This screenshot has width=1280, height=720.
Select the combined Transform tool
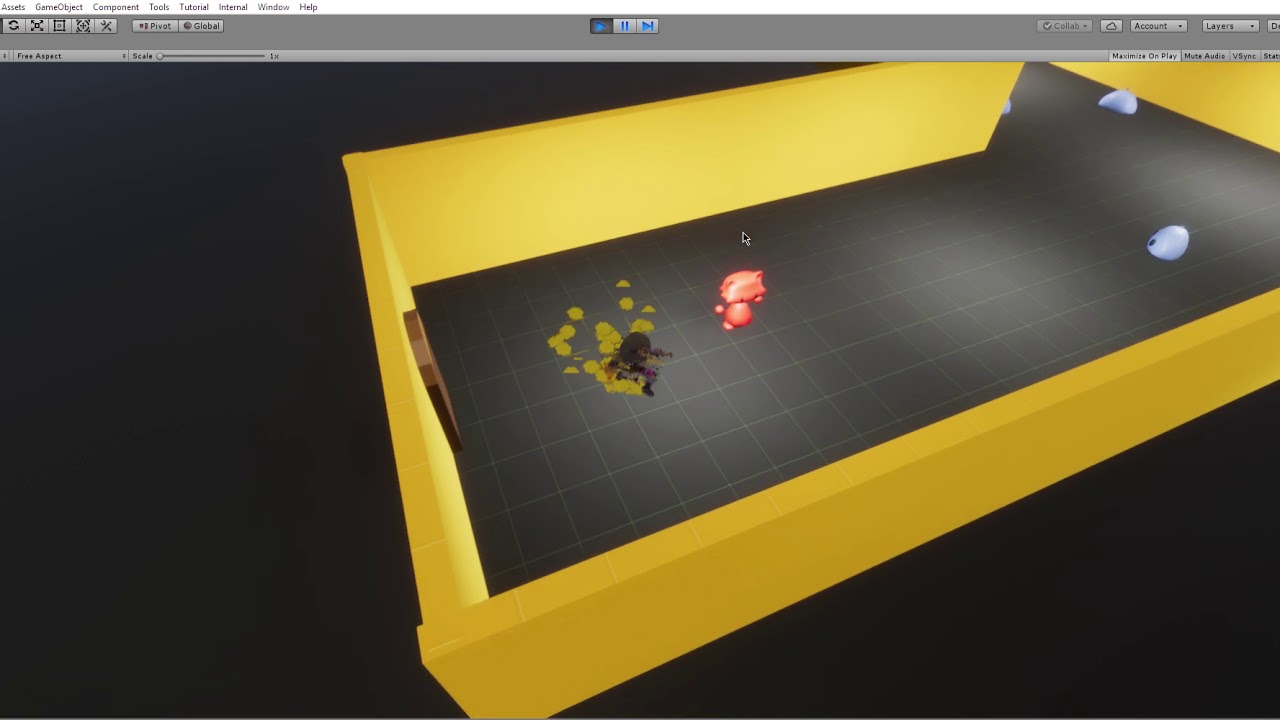83,26
